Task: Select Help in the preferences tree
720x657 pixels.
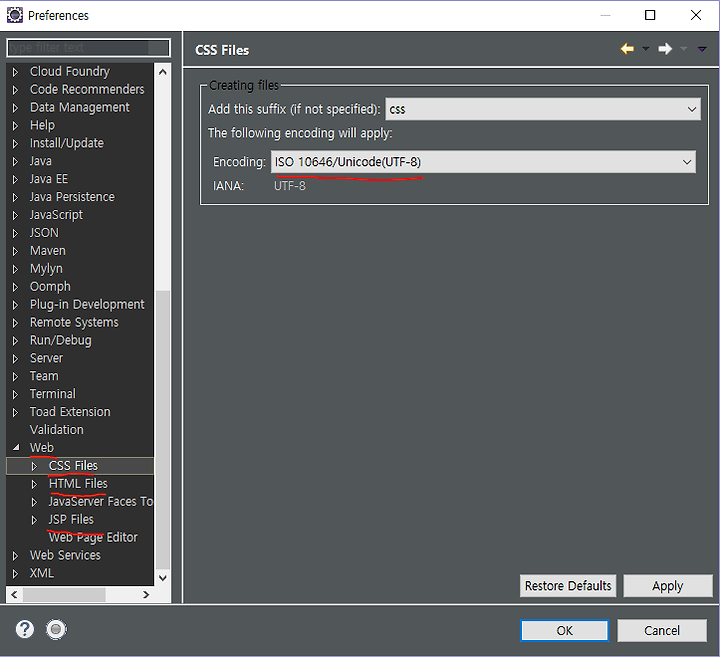Action: [42, 125]
